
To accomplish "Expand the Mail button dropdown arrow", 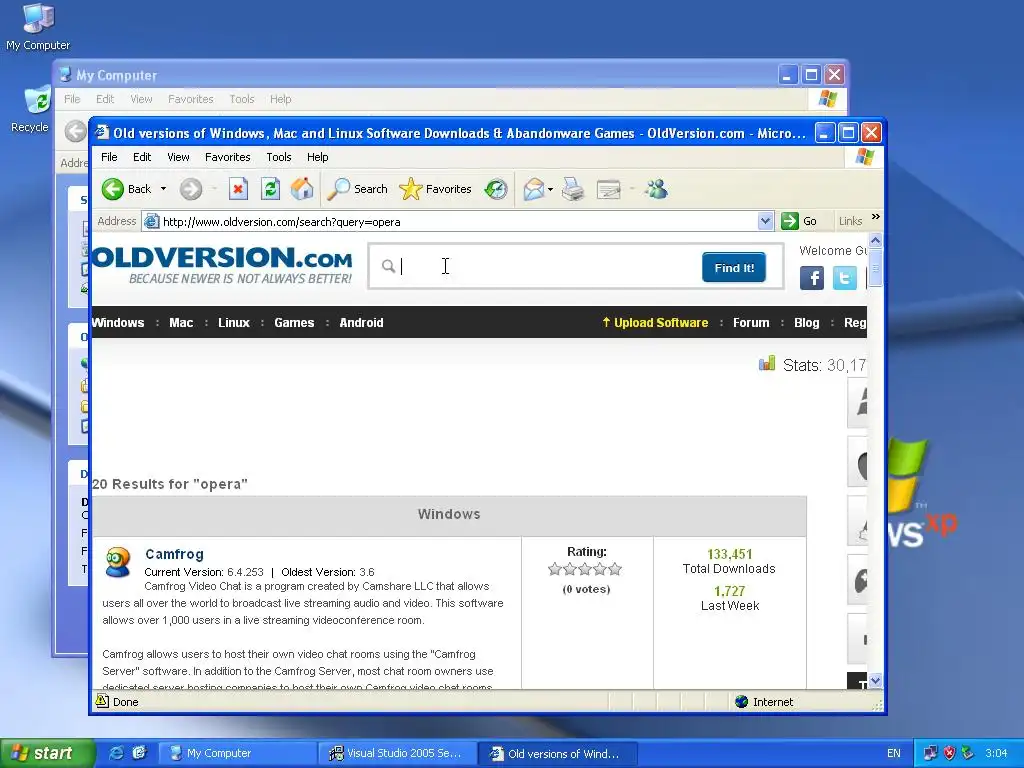I will 551,189.
